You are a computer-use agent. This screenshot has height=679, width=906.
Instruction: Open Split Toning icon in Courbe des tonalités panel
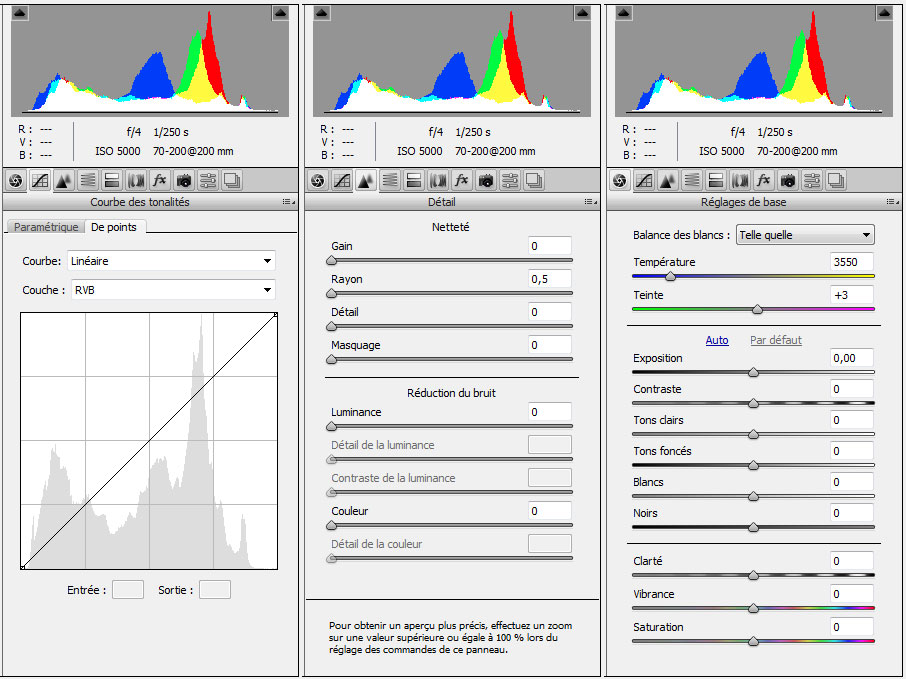click(x=112, y=181)
